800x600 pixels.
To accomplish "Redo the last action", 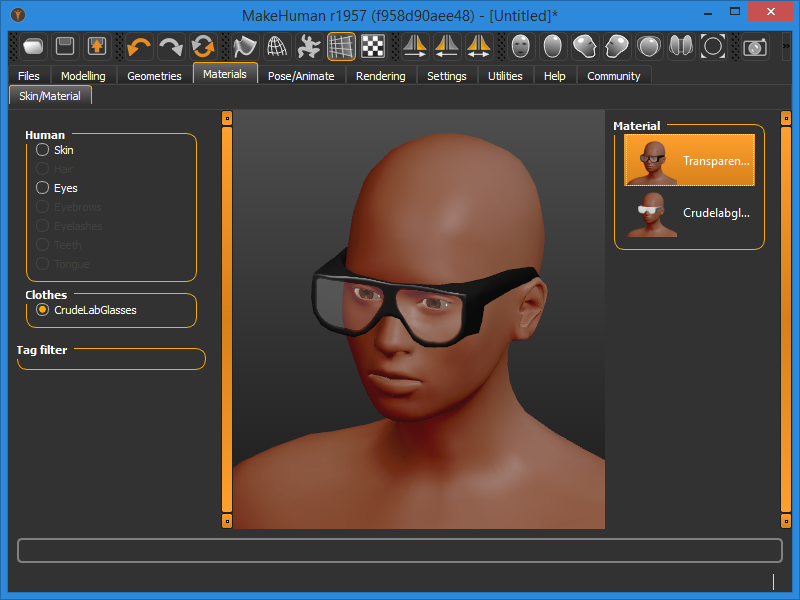I will pos(170,47).
